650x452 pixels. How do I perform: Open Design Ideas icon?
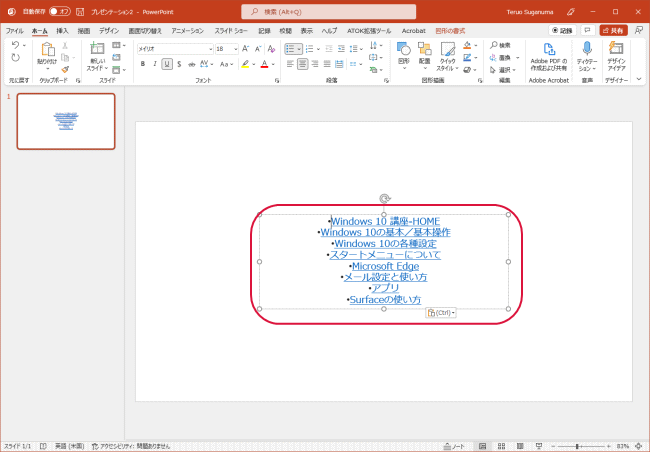coord(616,49)
